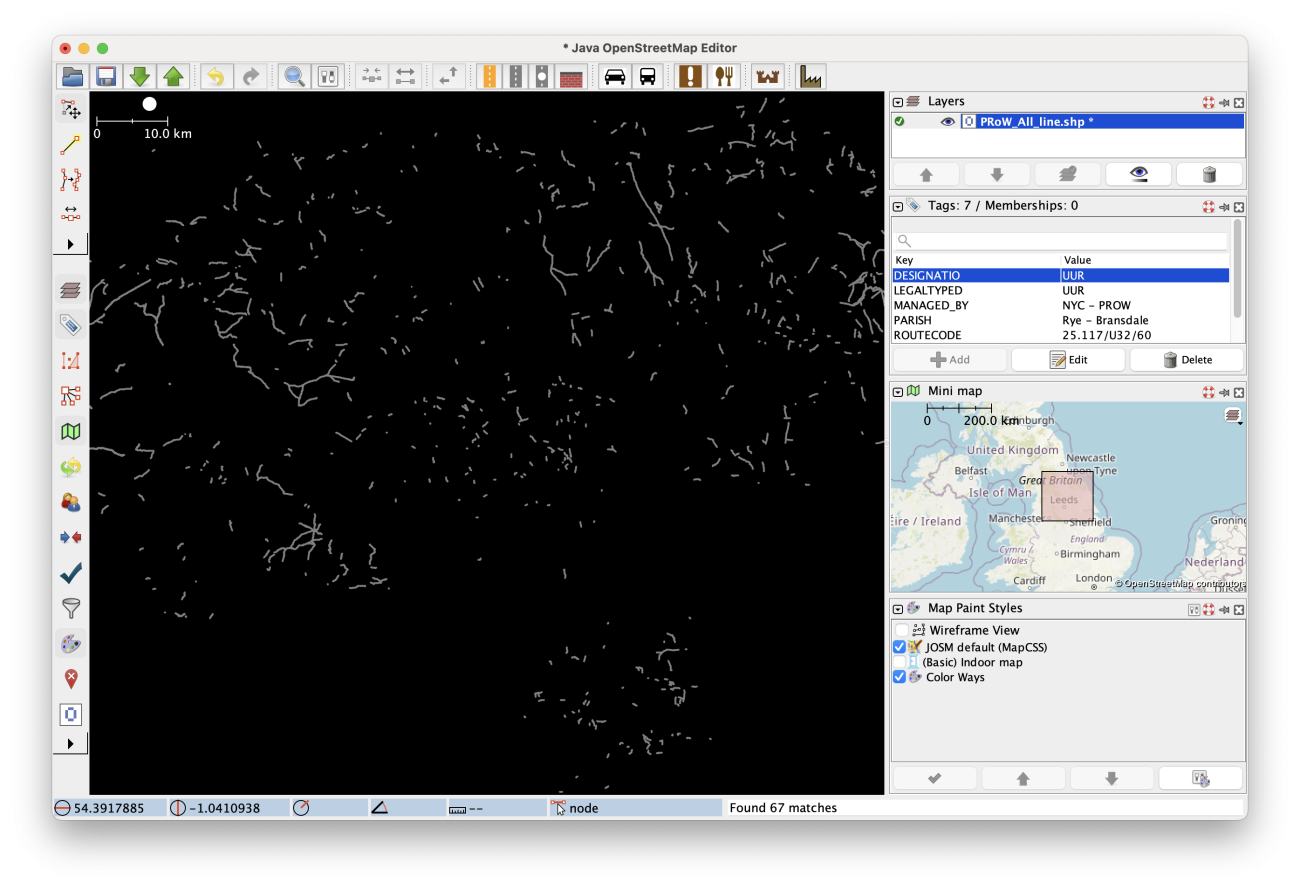Toggle the red marker notes panel in sidebar

(70, 679)
